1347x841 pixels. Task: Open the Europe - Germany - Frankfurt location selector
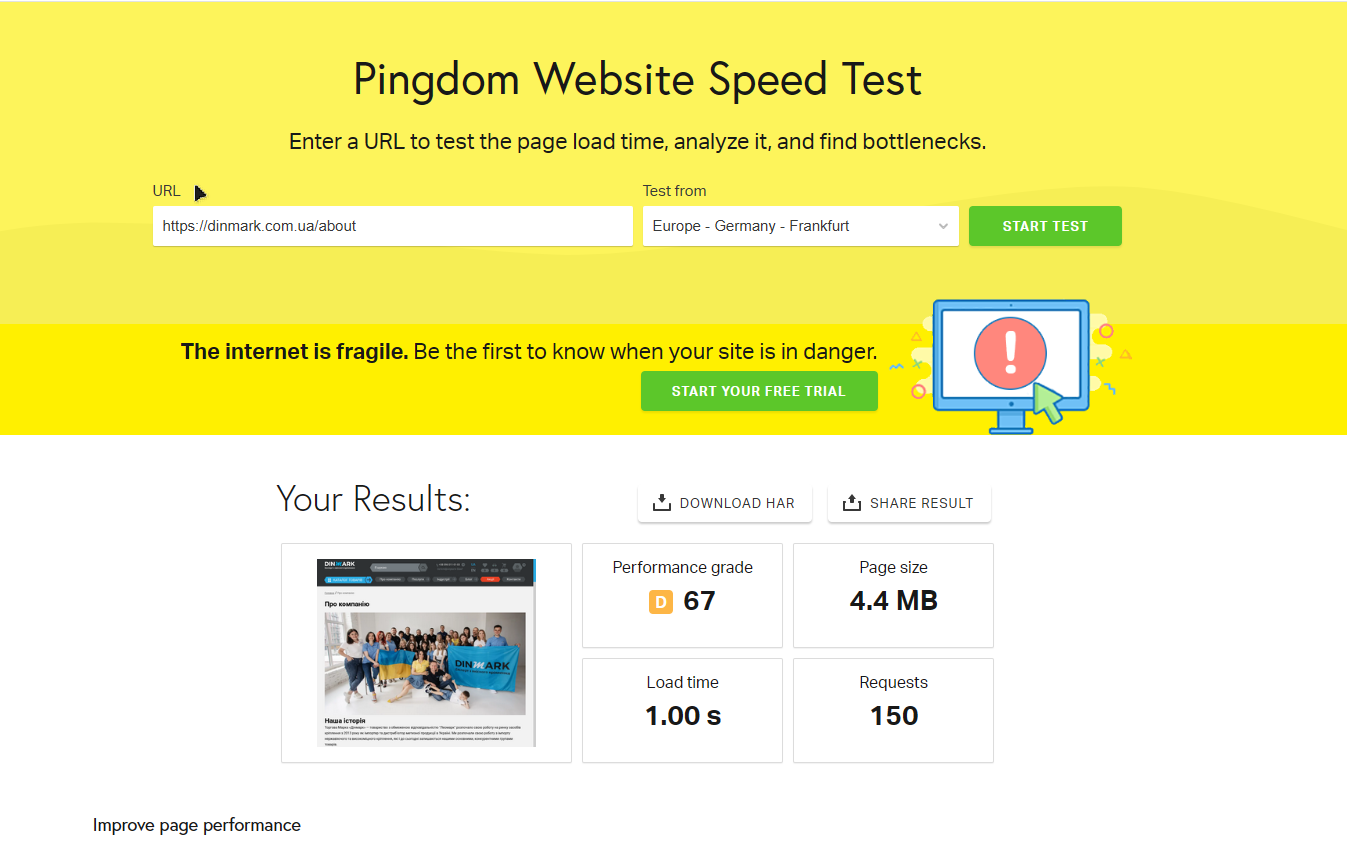(x=801, y=226)
